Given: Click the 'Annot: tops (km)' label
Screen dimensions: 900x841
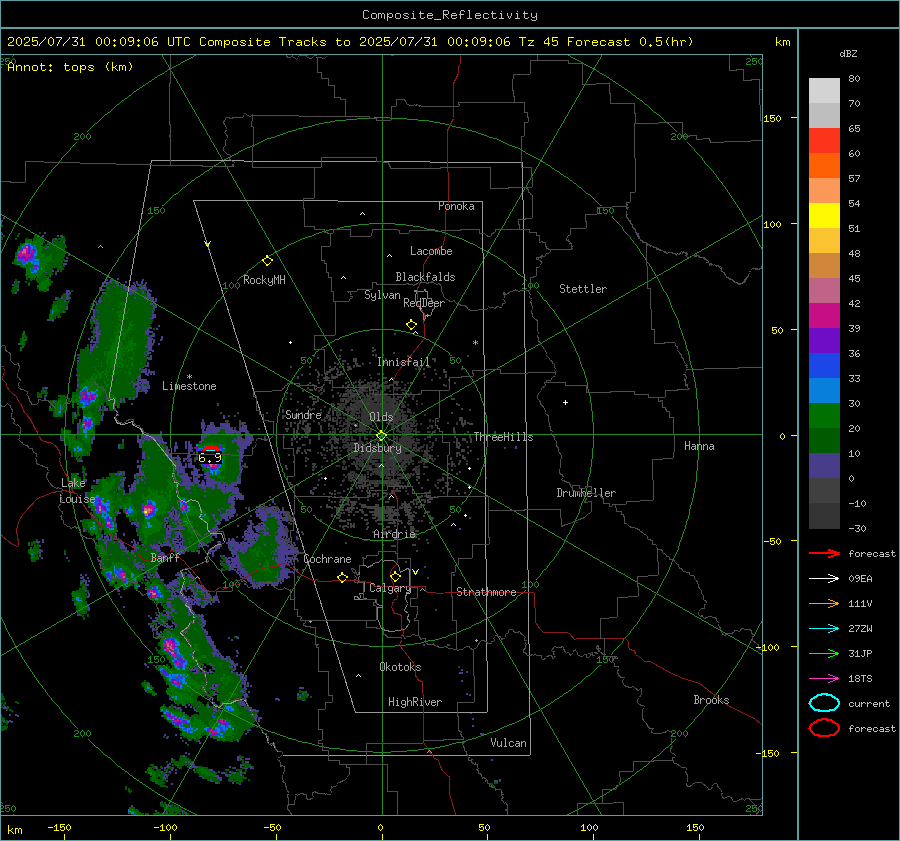Looking at the screenshot, I should tap(70, 67).
